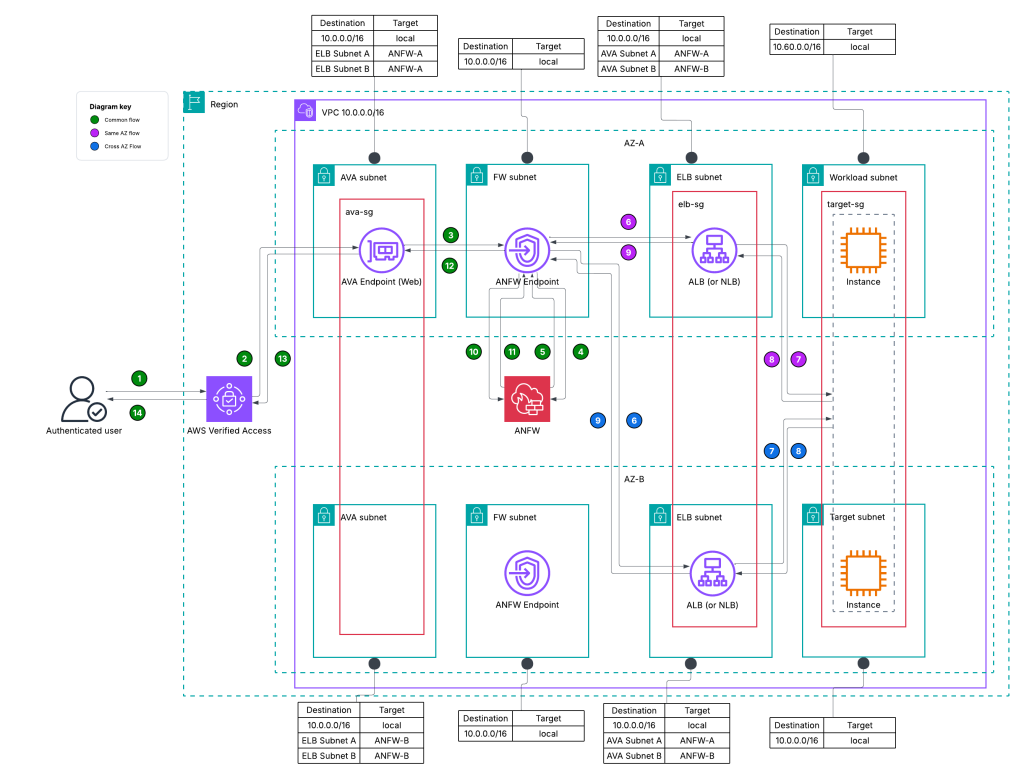Click the green step 11 circle
This screenshot has height=779, width=1024.
click(x=512, y=352)
